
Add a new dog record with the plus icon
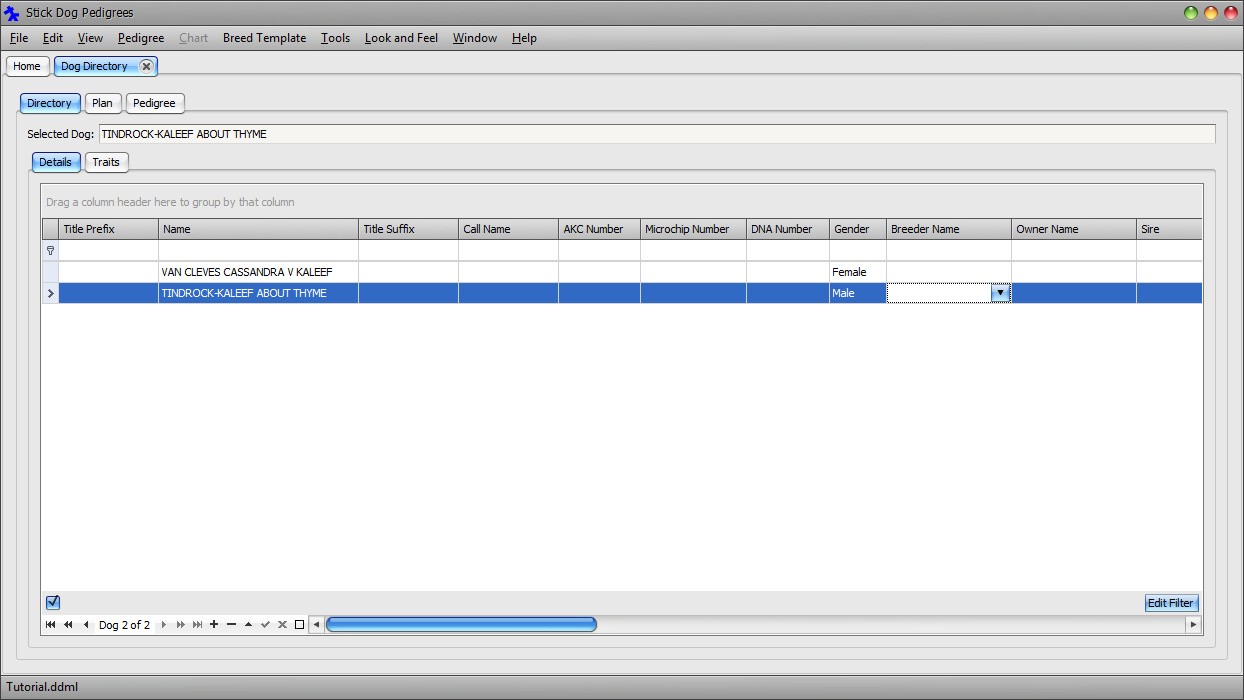click(x=214, y=624)
